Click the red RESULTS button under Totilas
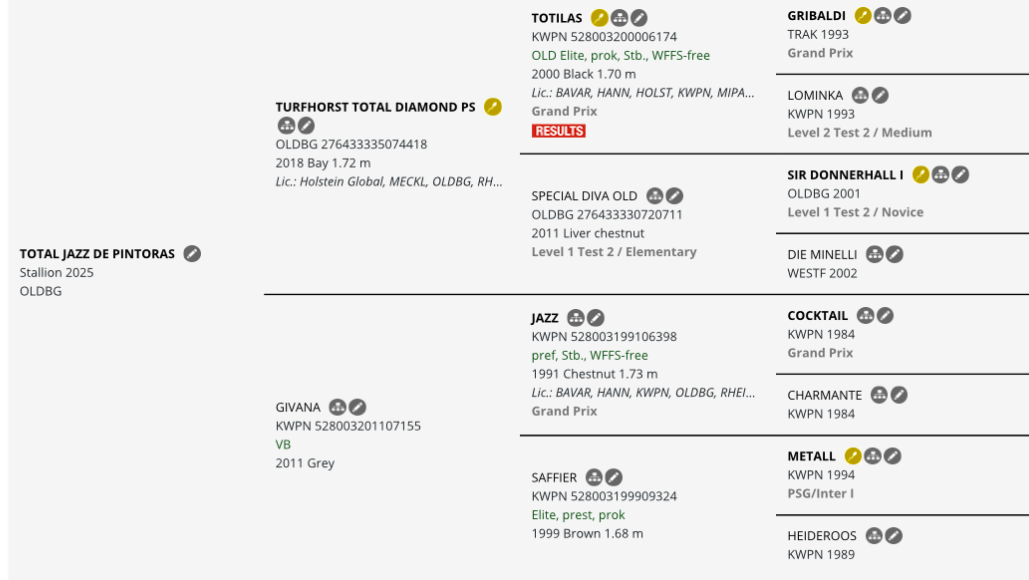Viewport: 1029px width, 580px height. click(558, 131)
